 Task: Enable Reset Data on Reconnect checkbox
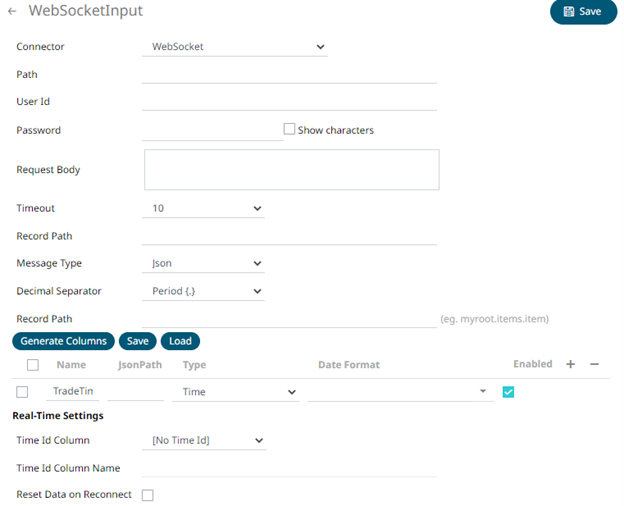(x=148, y=495)
